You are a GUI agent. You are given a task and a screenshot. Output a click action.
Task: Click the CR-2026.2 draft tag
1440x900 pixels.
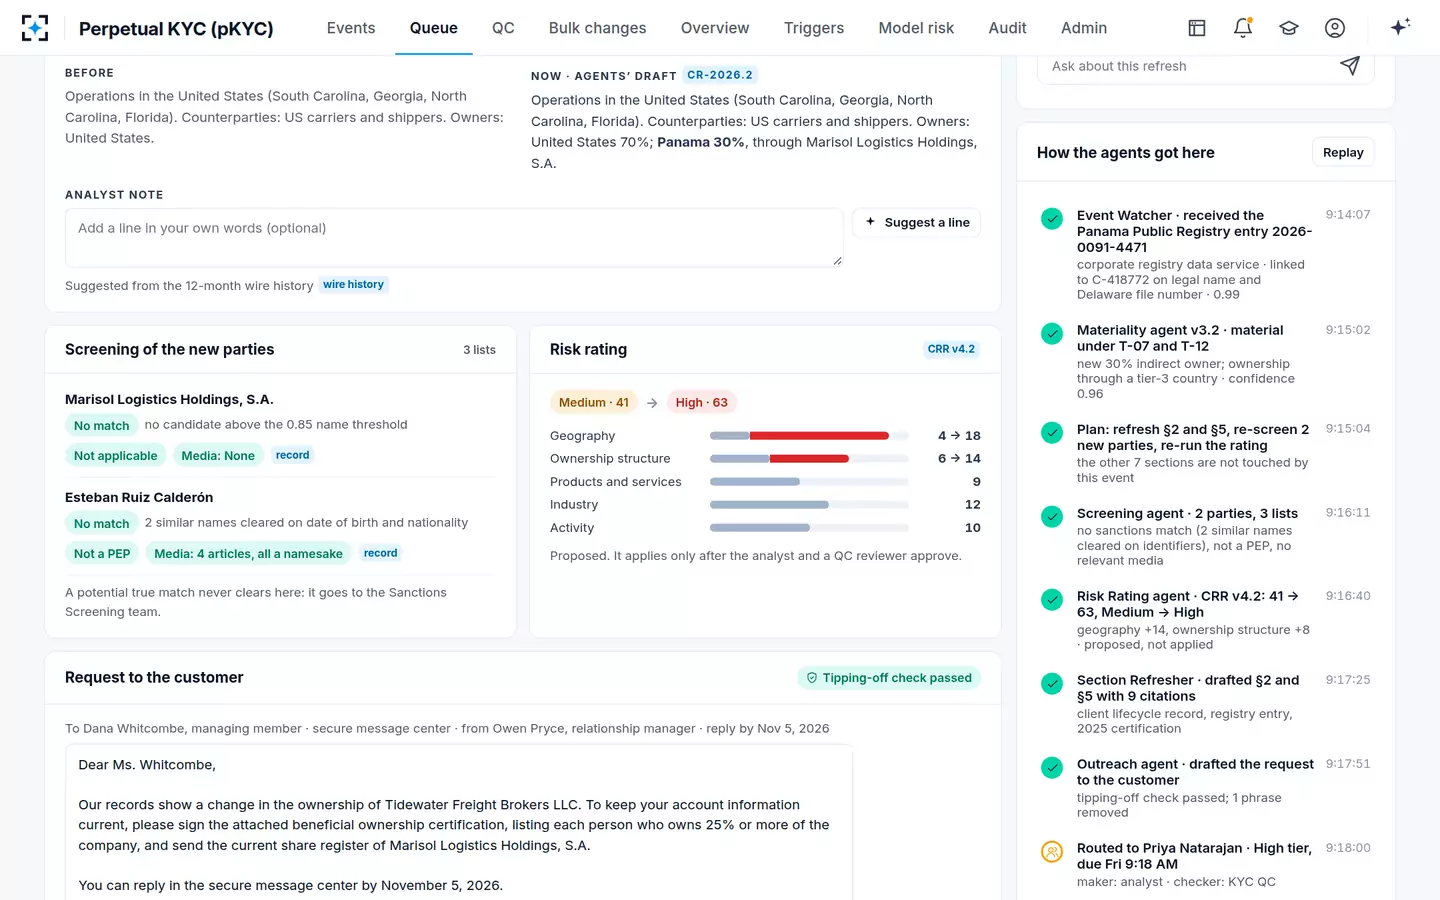point(720,75)
